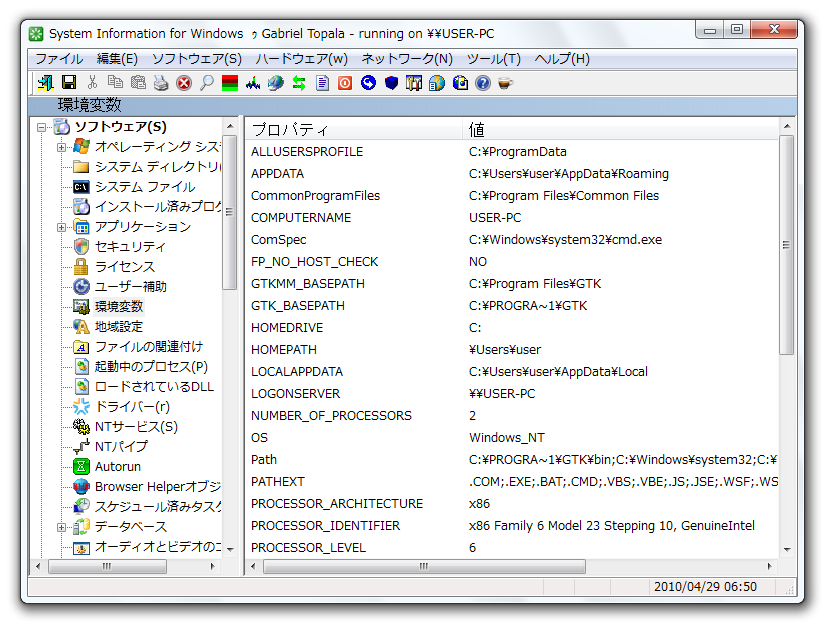Click the scissors cut icon

(x=92, y=82)
